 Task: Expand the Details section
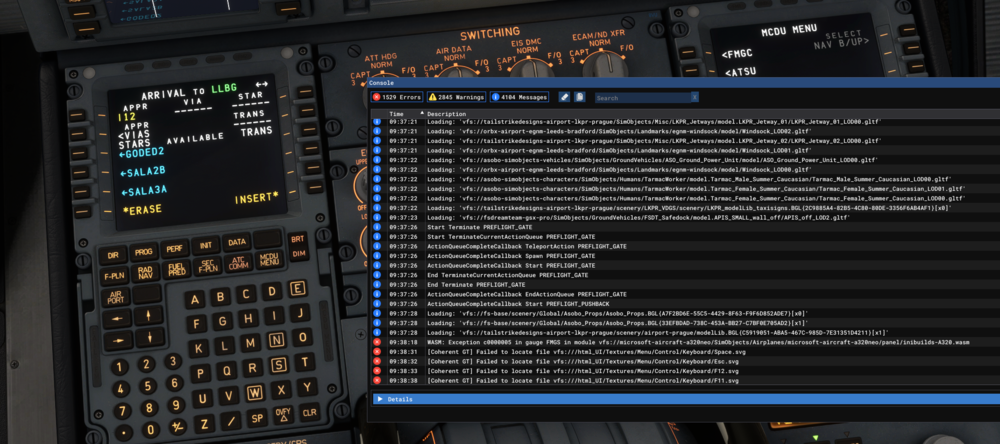[400, 399]
